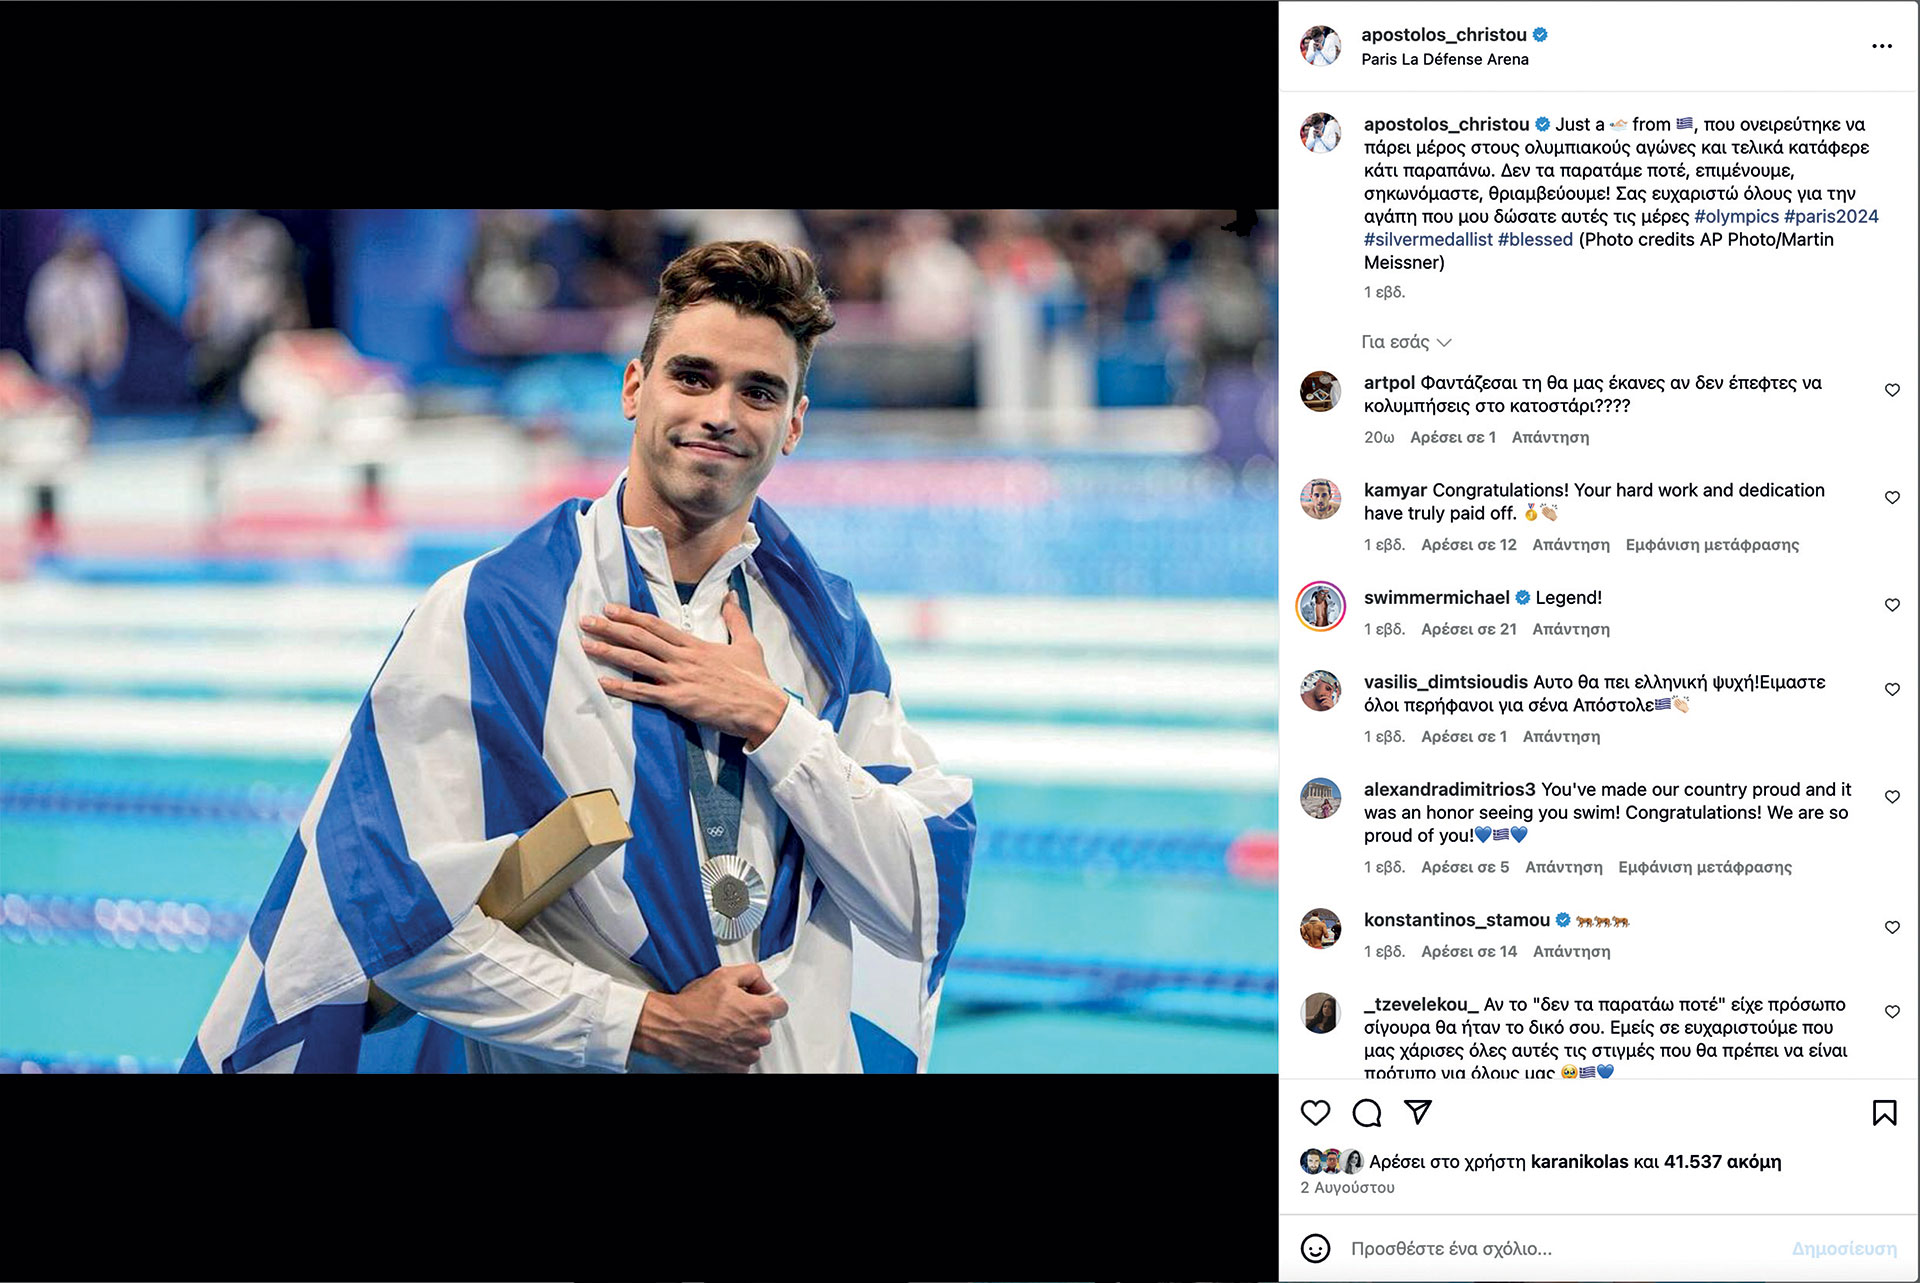Click the greyed 'Δημοσίευση' post button
This screenshot has height=1283, width=1920.
[1844, 1248]
